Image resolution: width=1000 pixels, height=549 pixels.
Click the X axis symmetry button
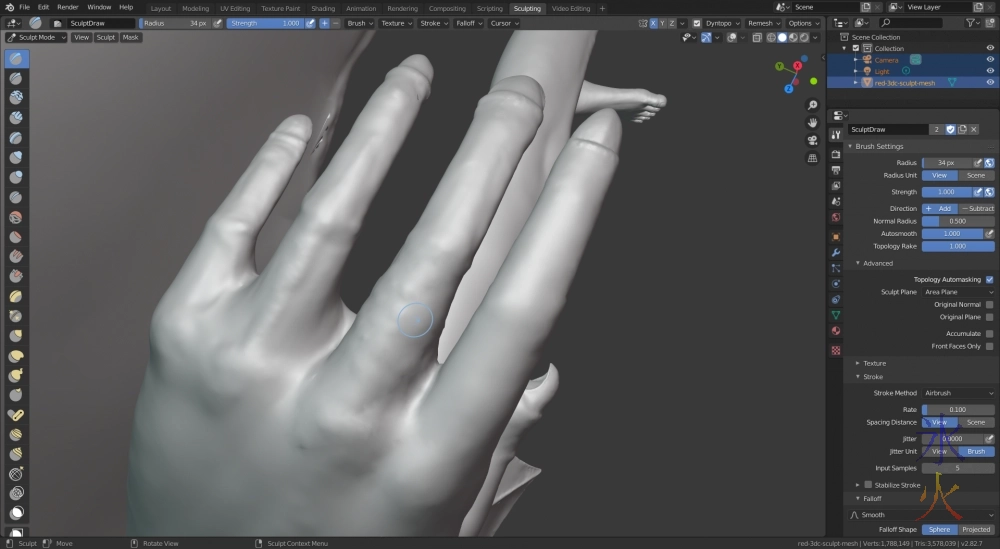654,23
